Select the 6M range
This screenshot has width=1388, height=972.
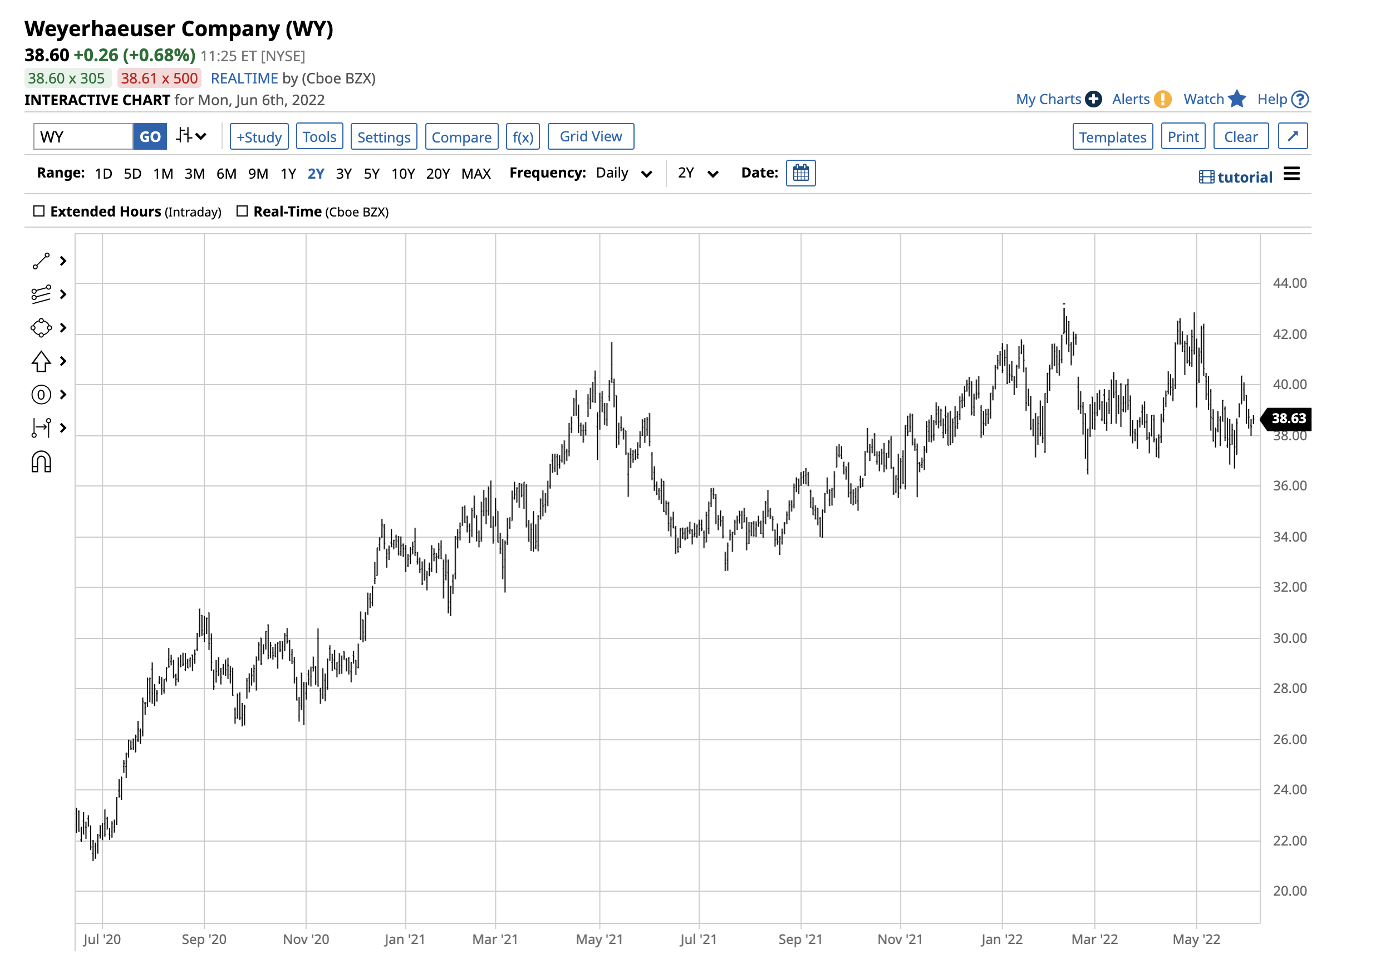click(x=227, y=174)
